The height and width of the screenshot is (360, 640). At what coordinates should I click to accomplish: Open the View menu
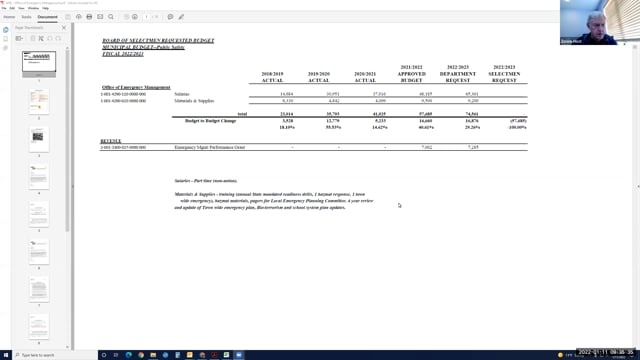[x=21, y=8]
